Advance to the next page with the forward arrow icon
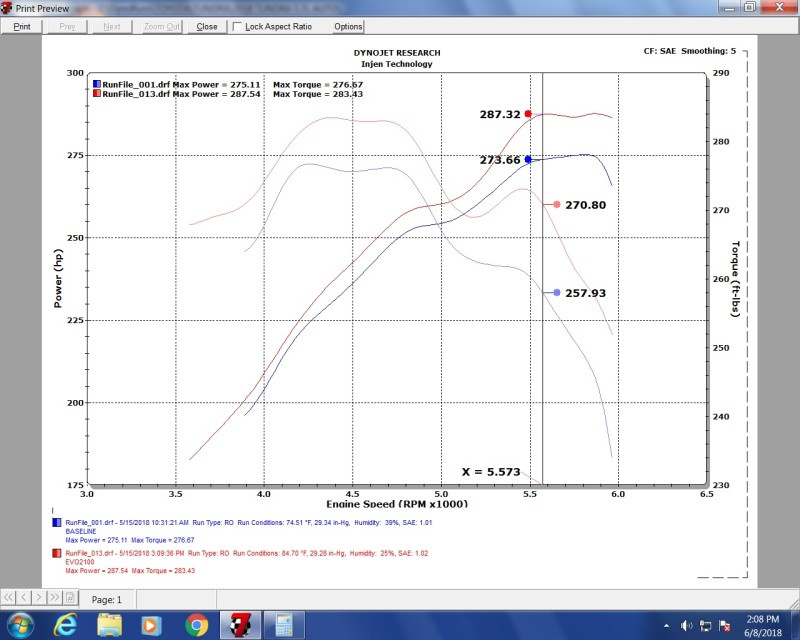Screen dimensions: 800x640 [x=38, y=598]
